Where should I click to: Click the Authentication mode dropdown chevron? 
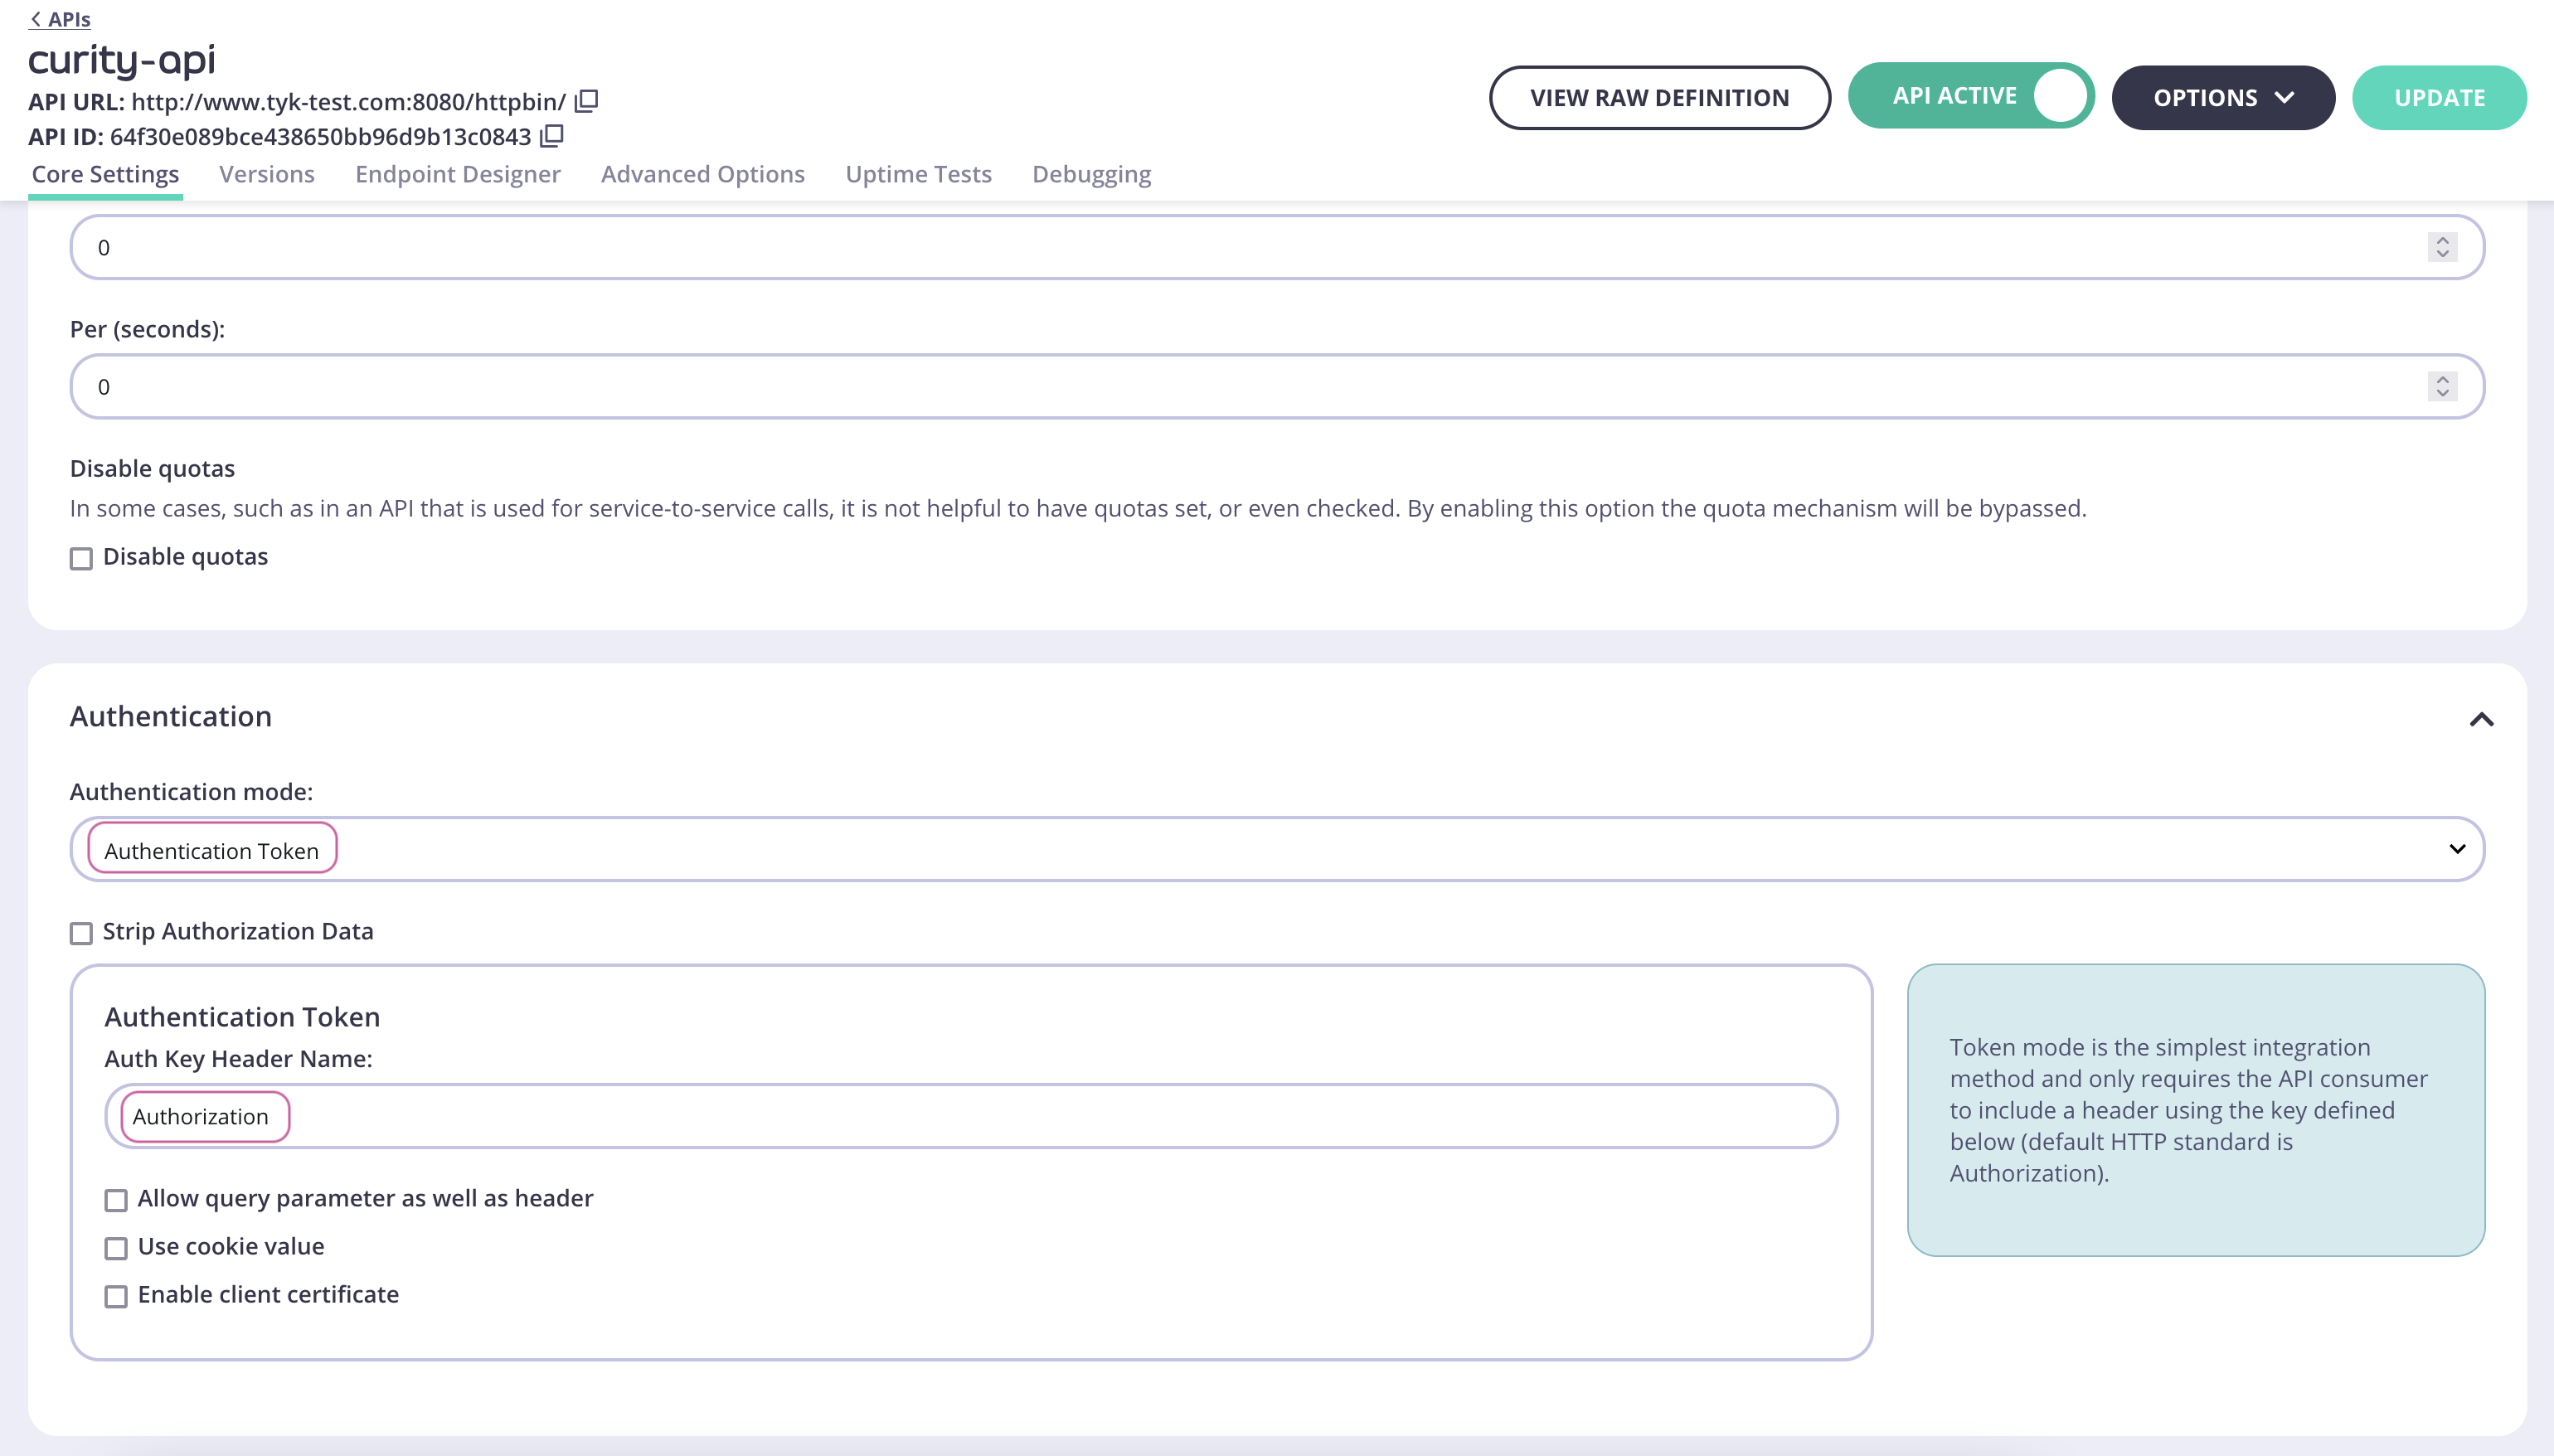coord(2457,849)
